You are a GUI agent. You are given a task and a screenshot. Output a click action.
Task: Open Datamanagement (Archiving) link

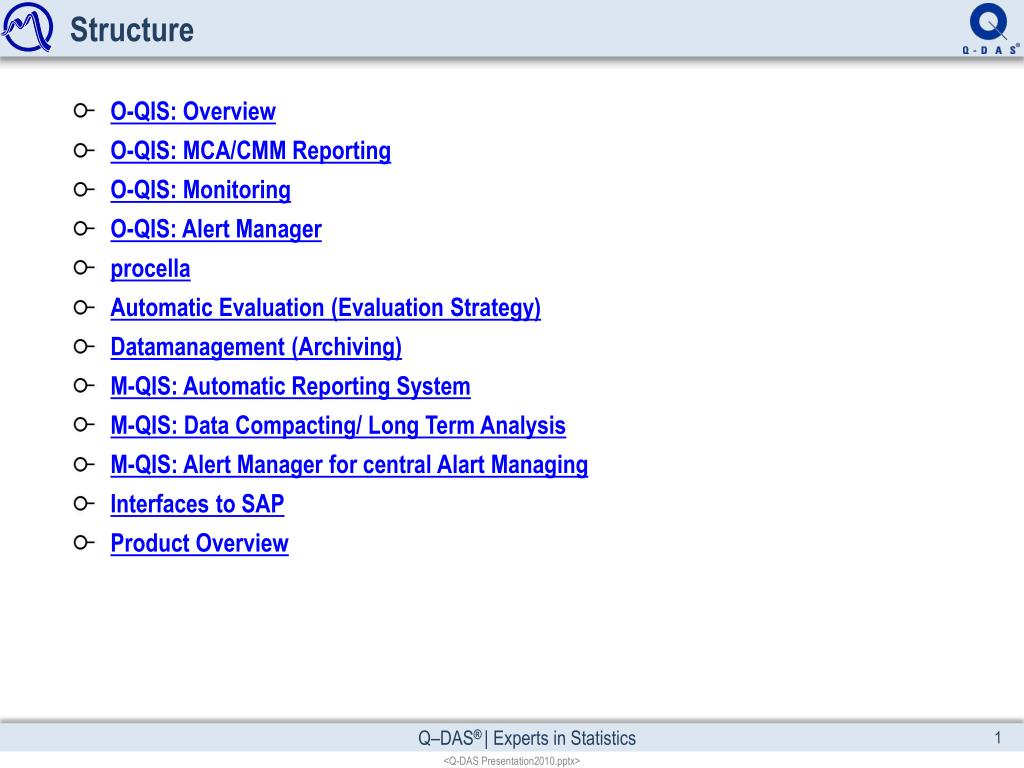256,347
